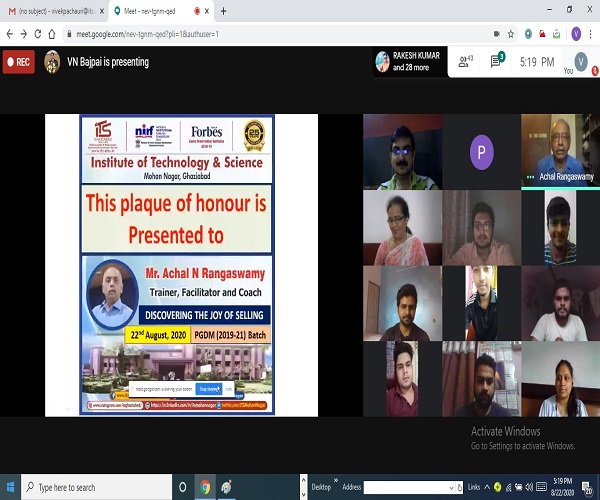The height and width of the screenshot is (500, 600).
Task: Open Cortana circle icon on taskbar
Action: pos(183,487)
